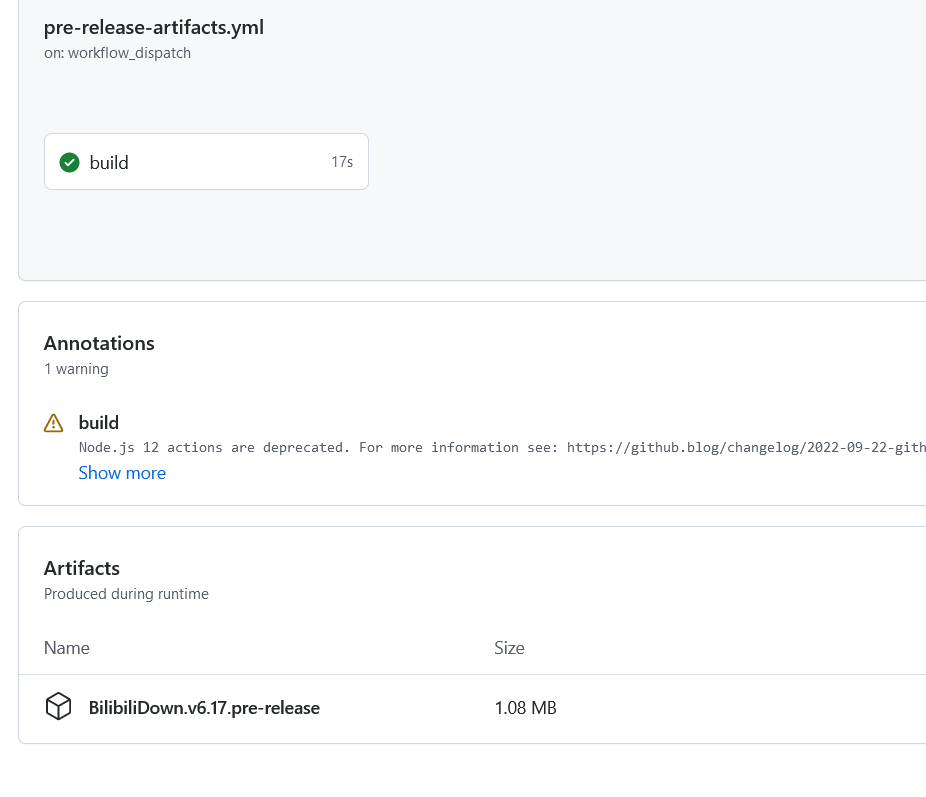Click the Name column header
Viewport: 926px width, 797px height.
click(x=67, y=648)
